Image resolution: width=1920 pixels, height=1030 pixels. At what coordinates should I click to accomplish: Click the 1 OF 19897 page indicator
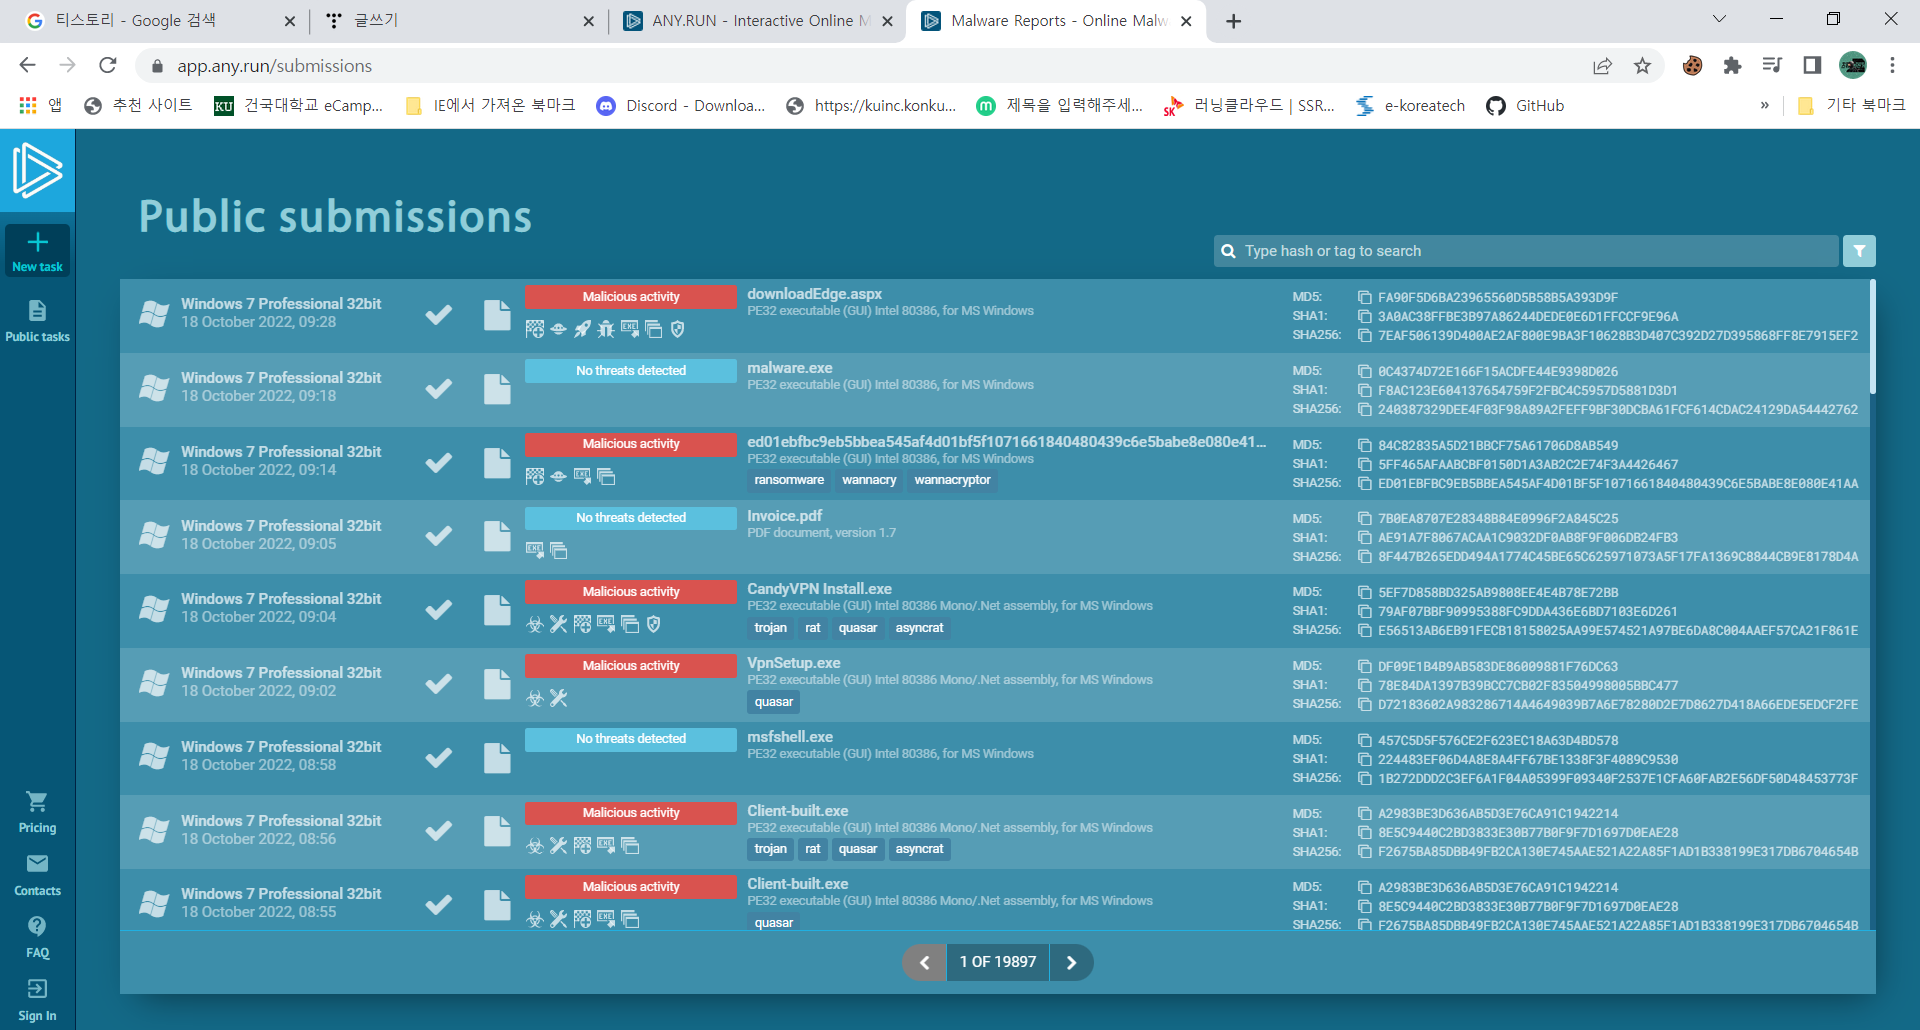coord(998,962)
